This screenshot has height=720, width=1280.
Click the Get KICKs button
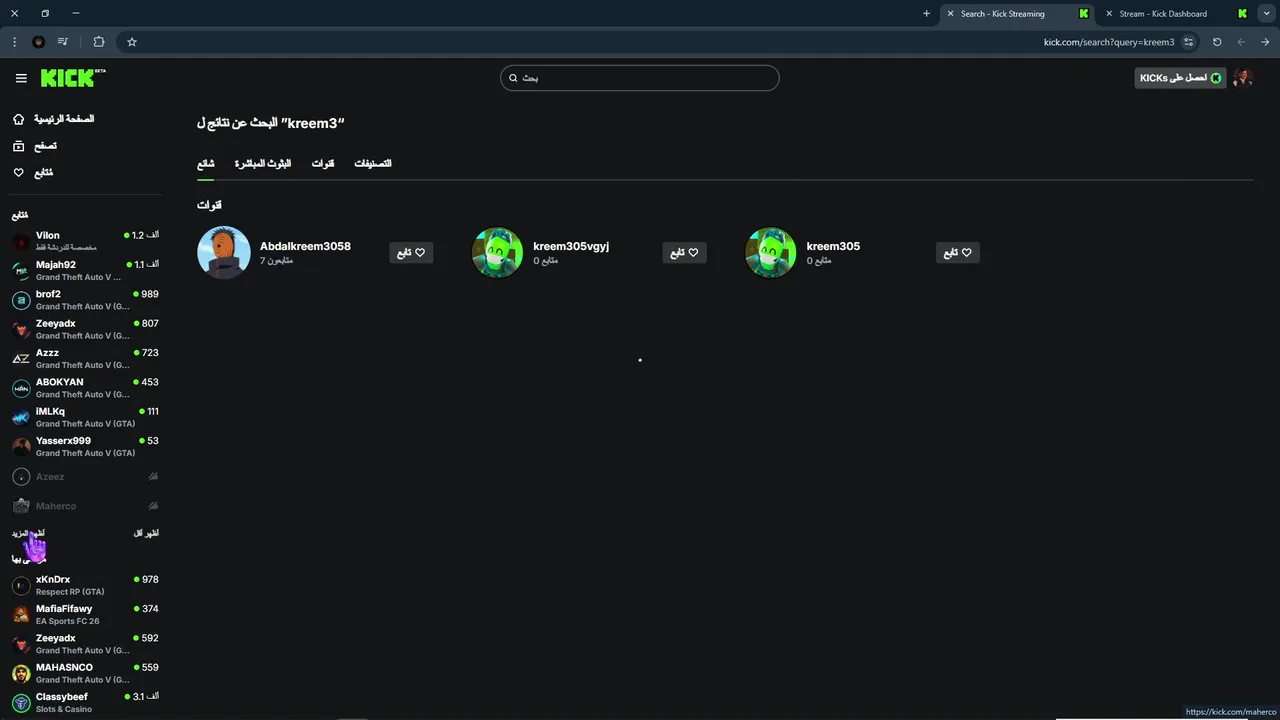(1180, 78)
